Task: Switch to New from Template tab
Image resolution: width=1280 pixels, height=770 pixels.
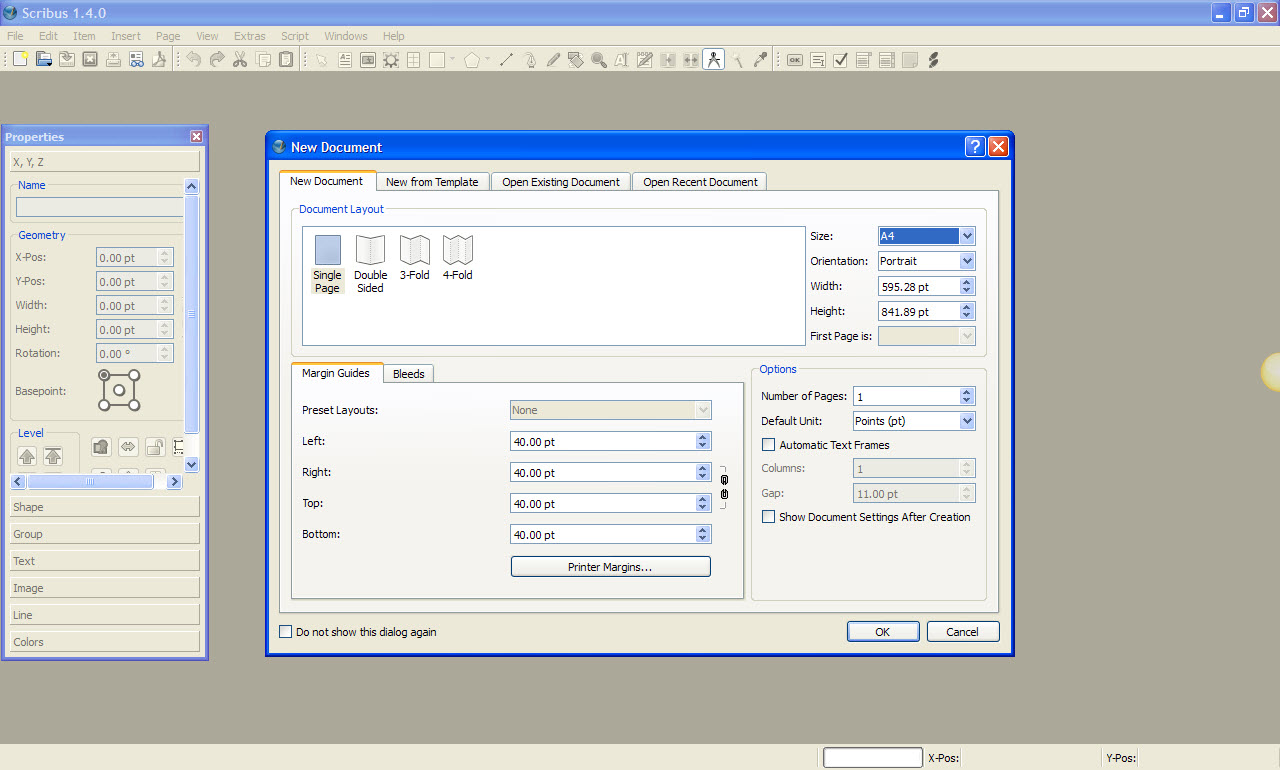Action: 432,182
